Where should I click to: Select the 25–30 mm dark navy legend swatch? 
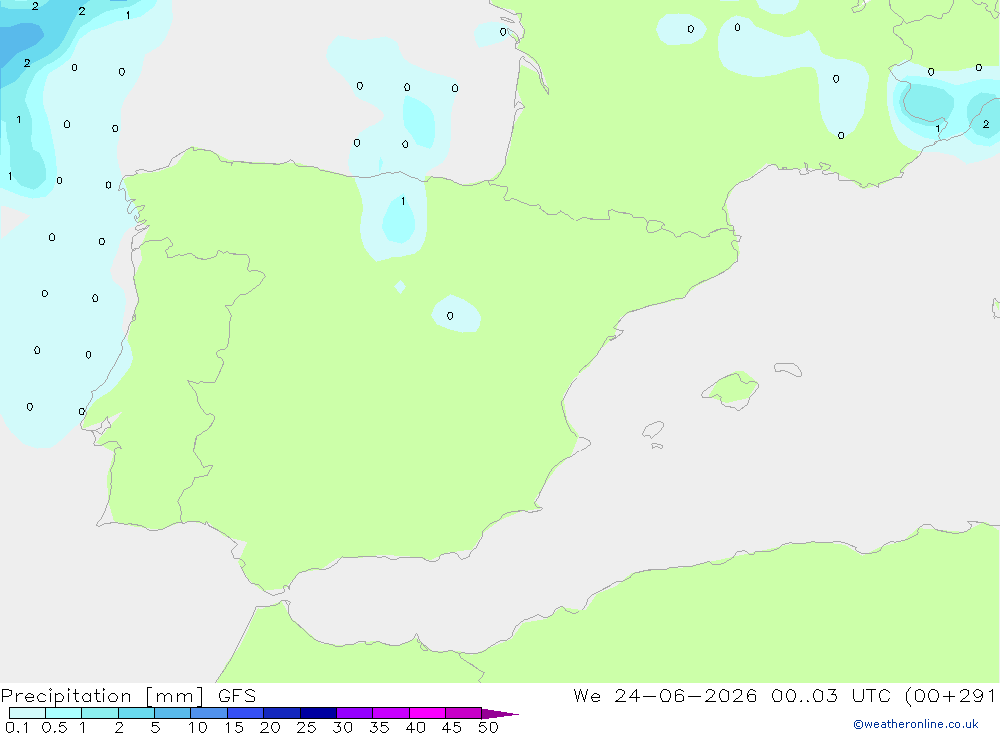coord(318,713)
